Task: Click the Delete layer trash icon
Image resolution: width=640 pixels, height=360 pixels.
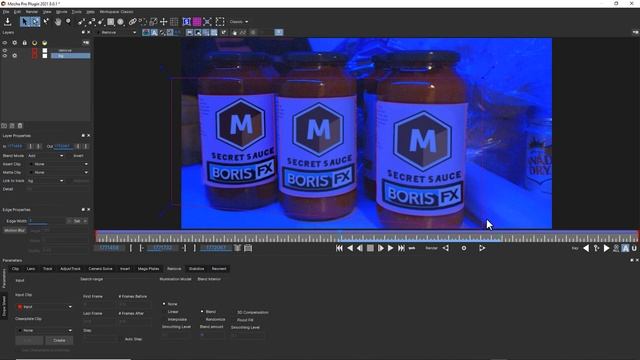Action: click(20, 126)
